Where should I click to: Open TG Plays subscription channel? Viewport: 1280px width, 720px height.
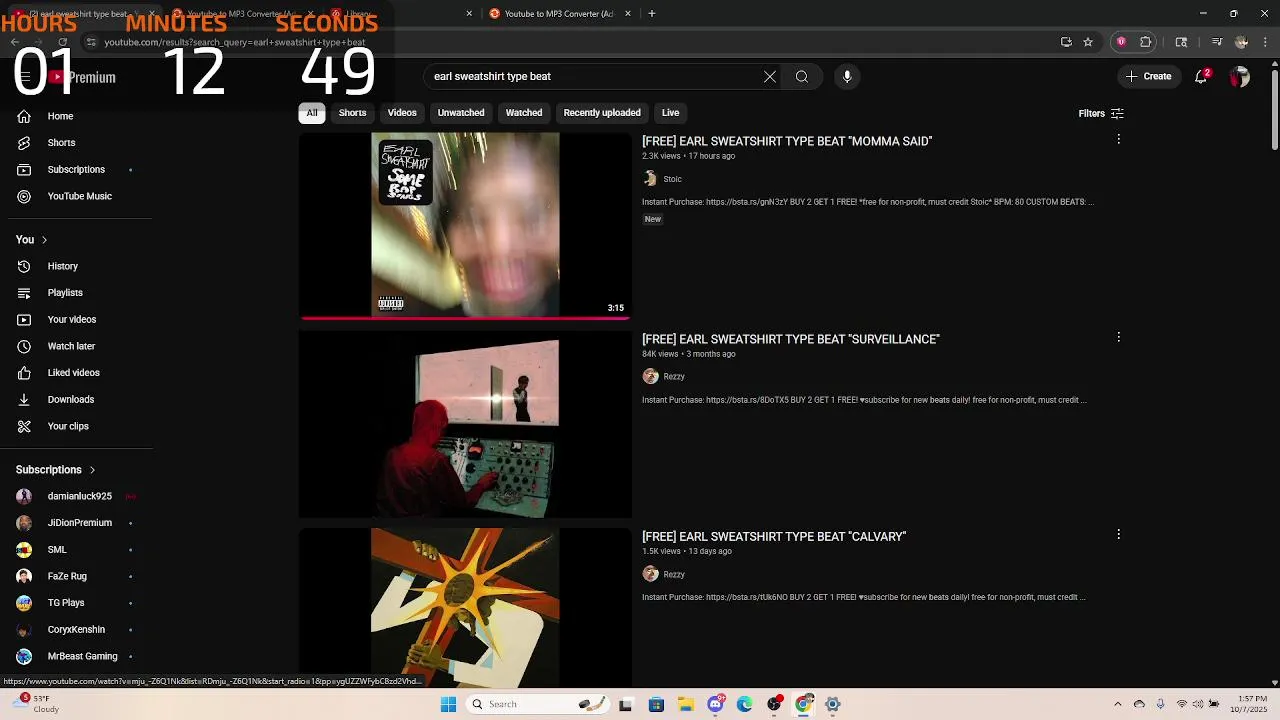click(x=66, y=603)
